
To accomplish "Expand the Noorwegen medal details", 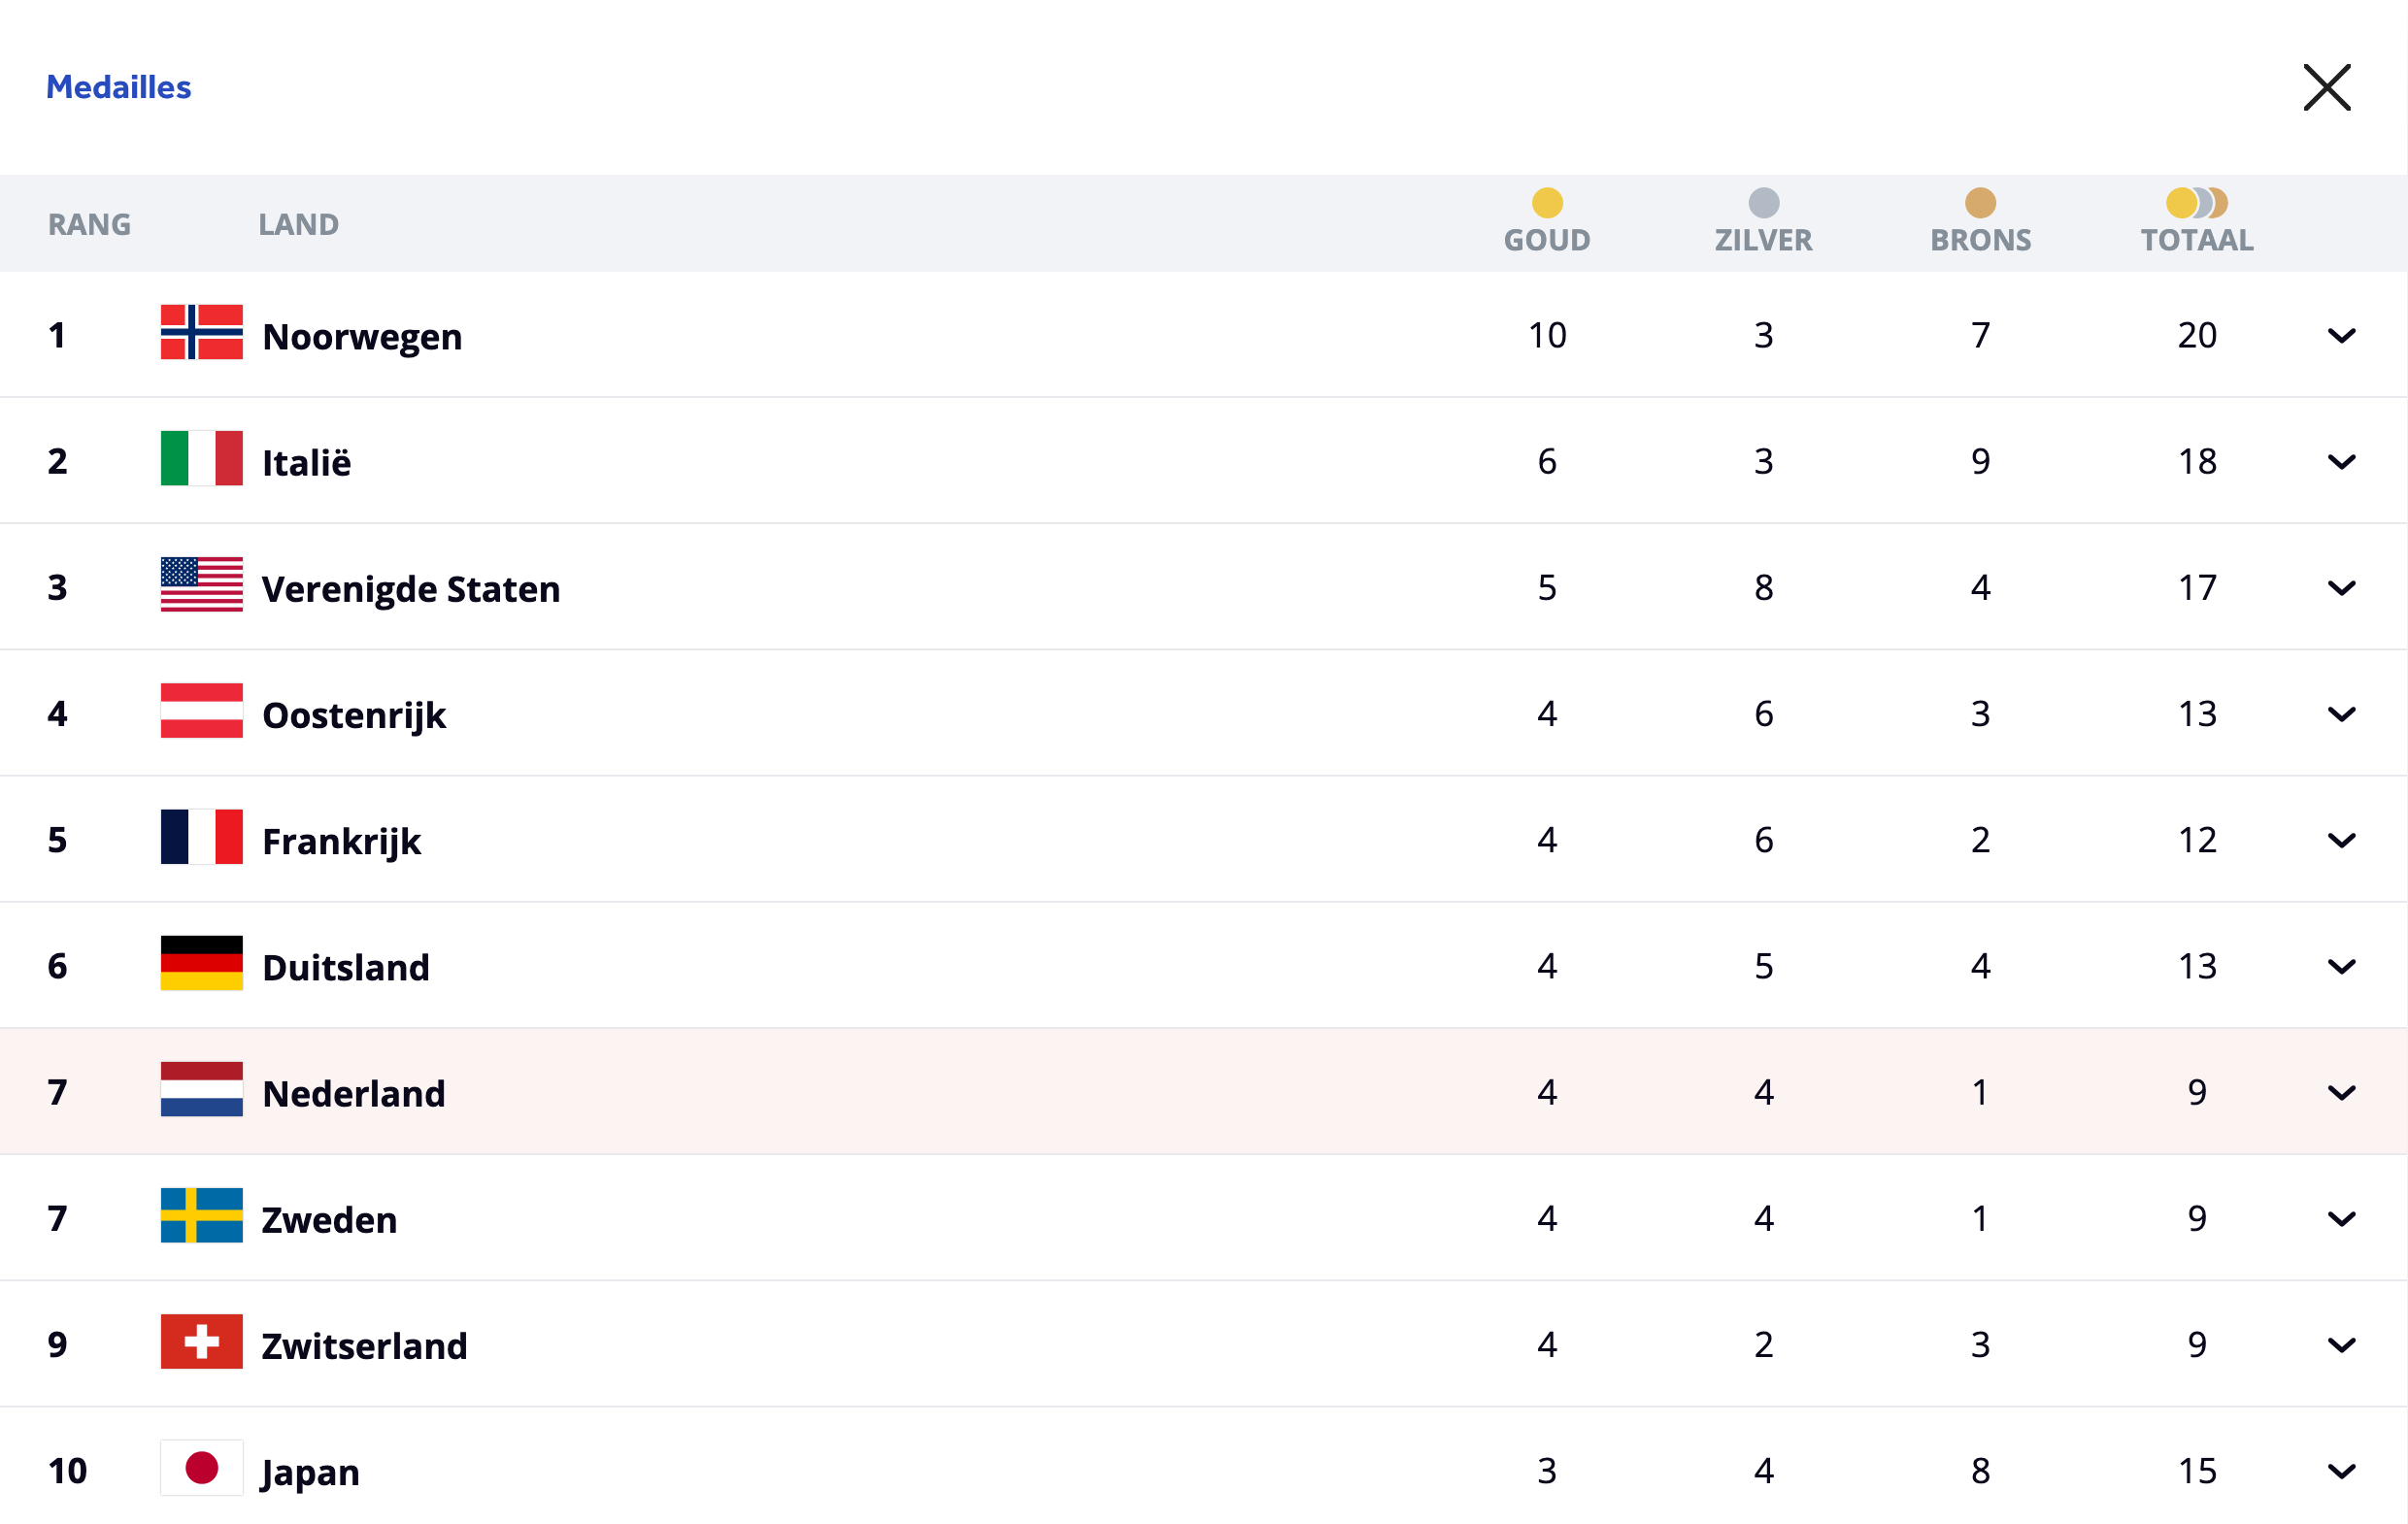I will (x=2341, y=335).
